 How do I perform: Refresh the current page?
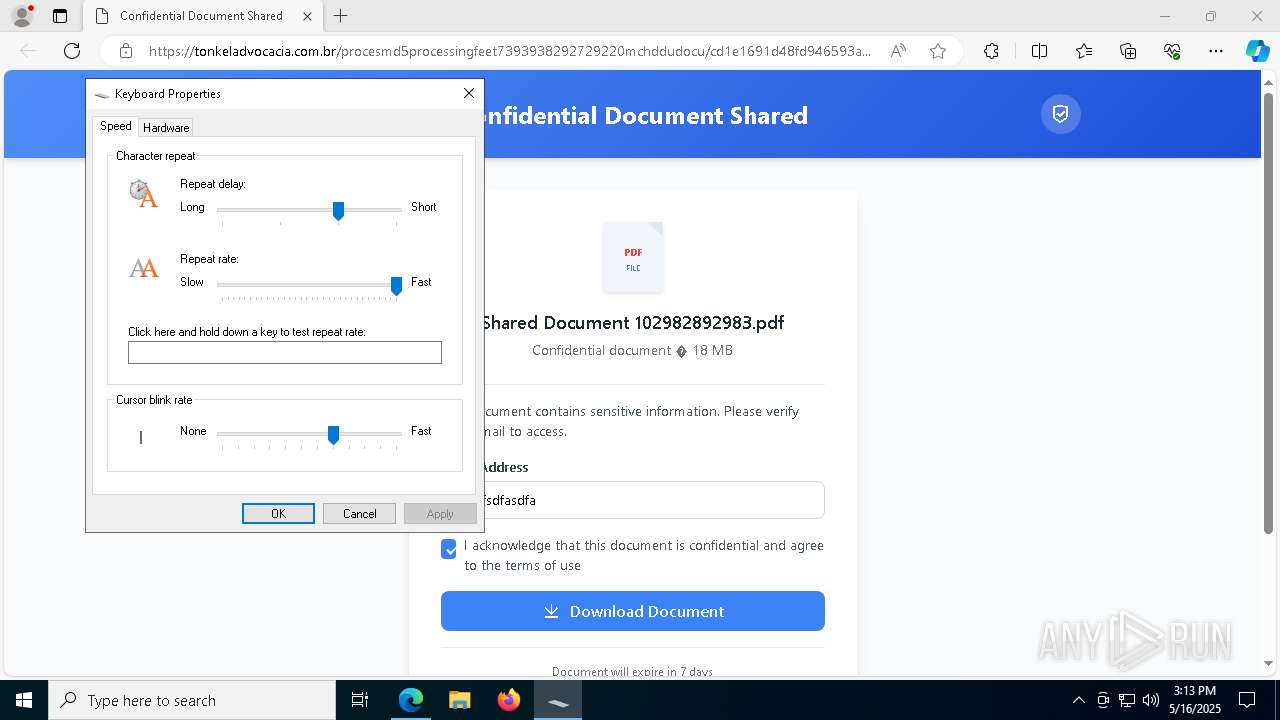72,51
